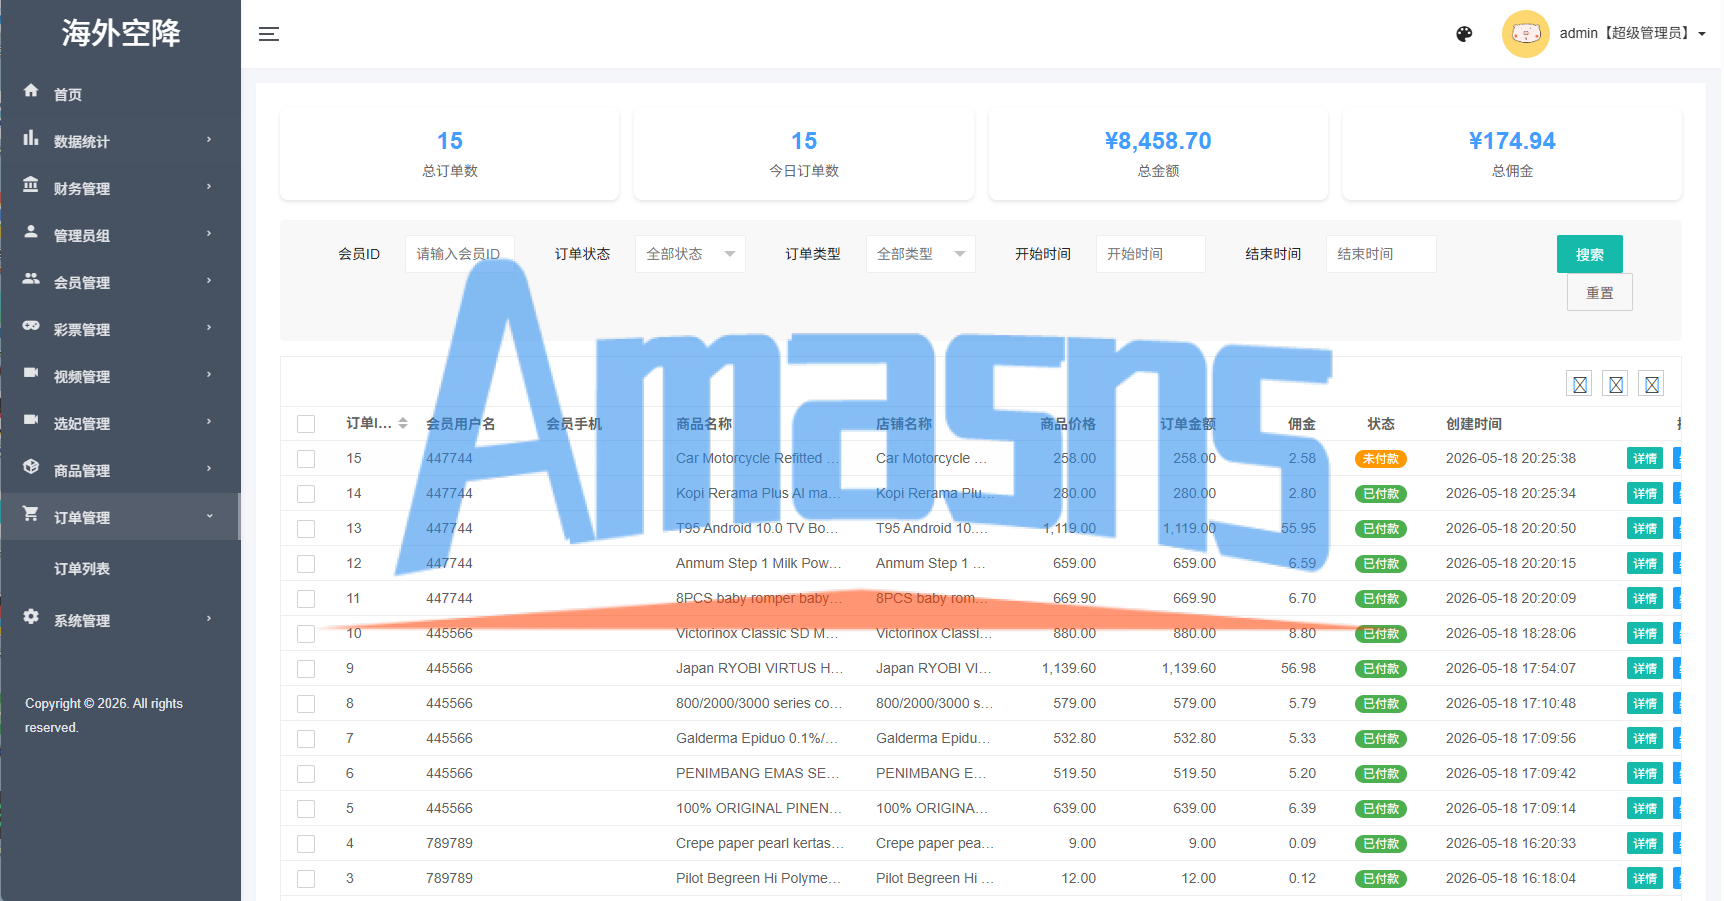Open the admin account dropdown arrow

click(1702, 34)
